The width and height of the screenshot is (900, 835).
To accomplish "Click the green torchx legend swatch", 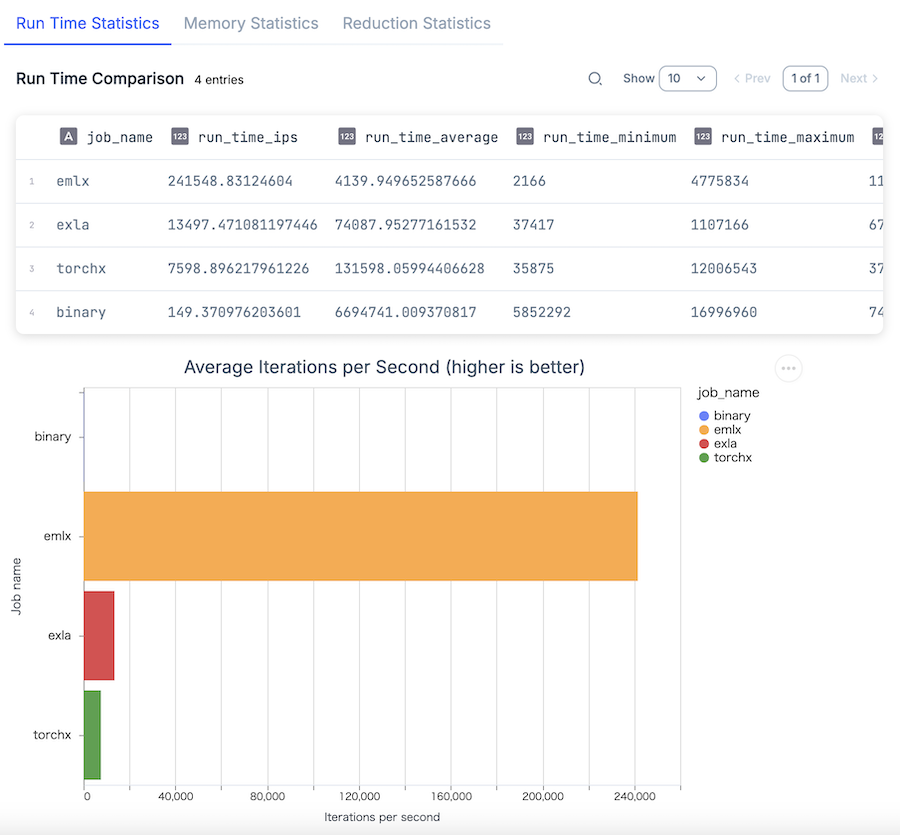I will (x=704, y=457).
